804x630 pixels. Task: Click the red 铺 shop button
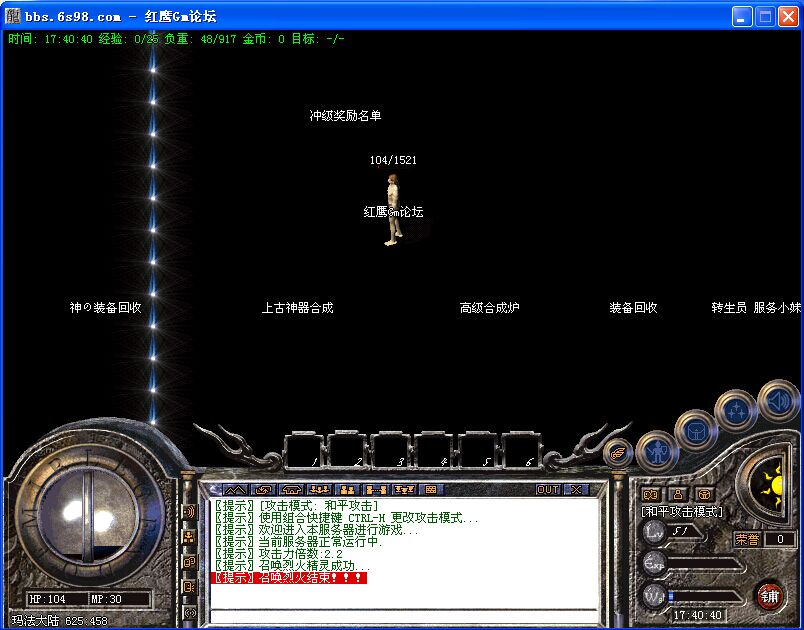[x=768, y=596]
